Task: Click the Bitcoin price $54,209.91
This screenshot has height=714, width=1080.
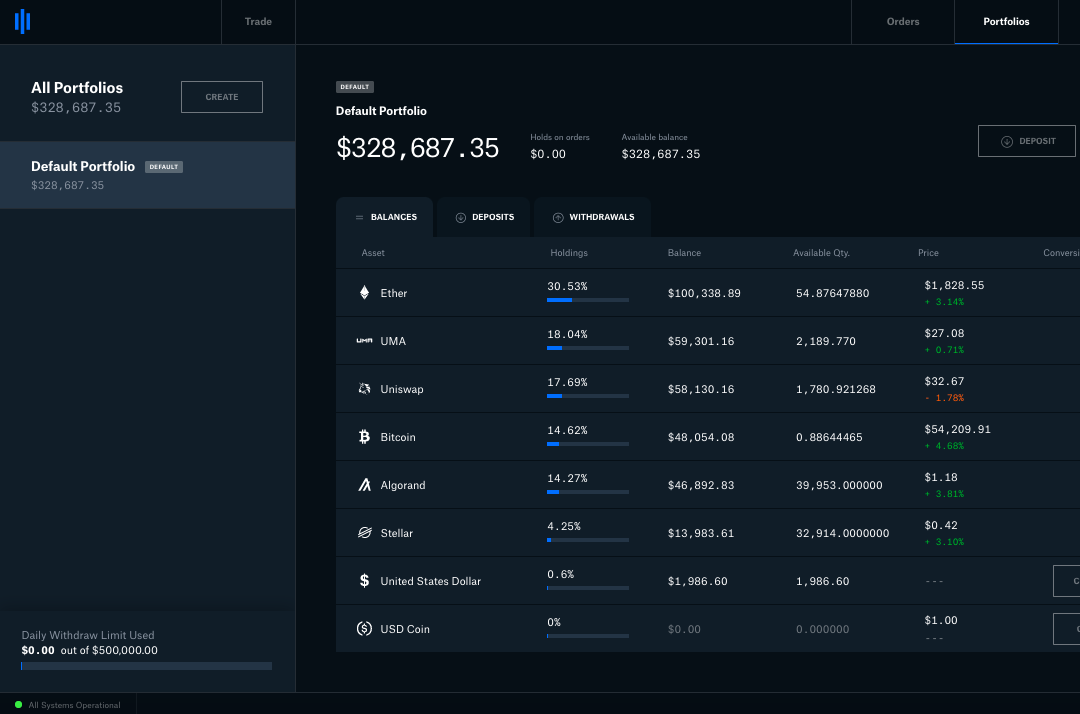Action: point(957,430)
